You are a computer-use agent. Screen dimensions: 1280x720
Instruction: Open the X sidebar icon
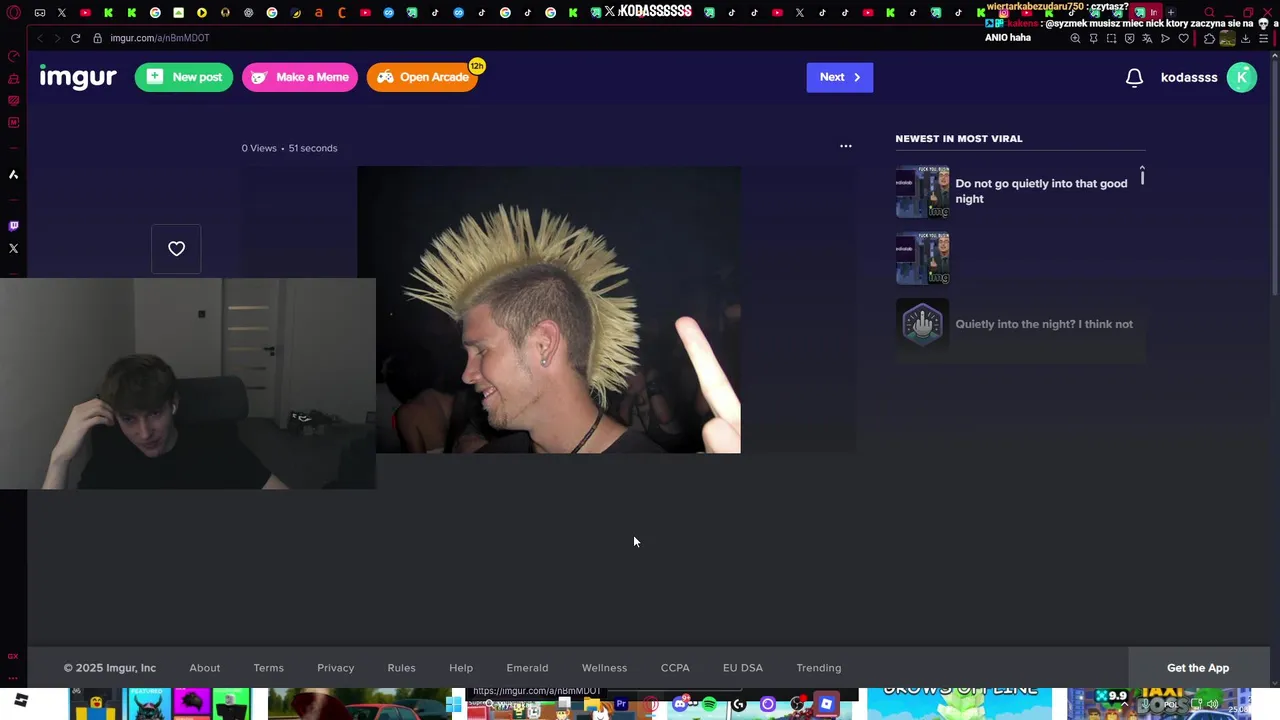point(13,248)
